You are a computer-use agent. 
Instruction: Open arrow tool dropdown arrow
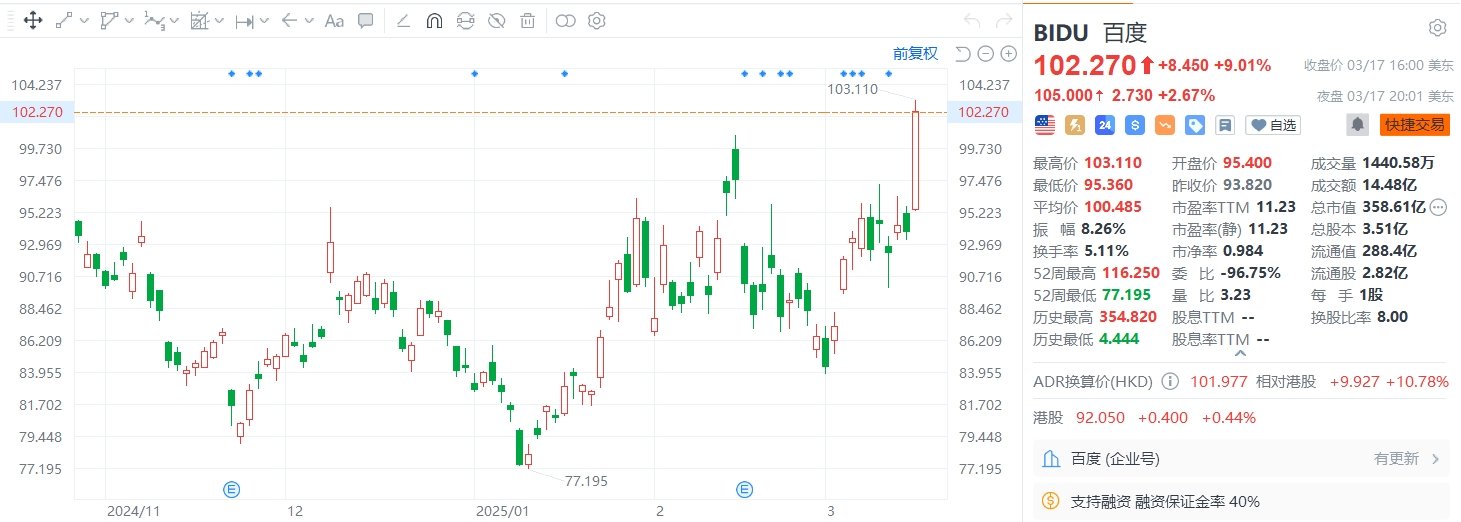click(308, 21)
